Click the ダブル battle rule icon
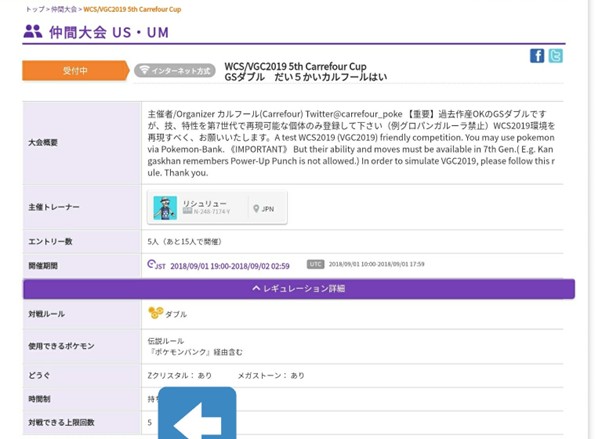The image size is (602, 439). pos(155,313)
